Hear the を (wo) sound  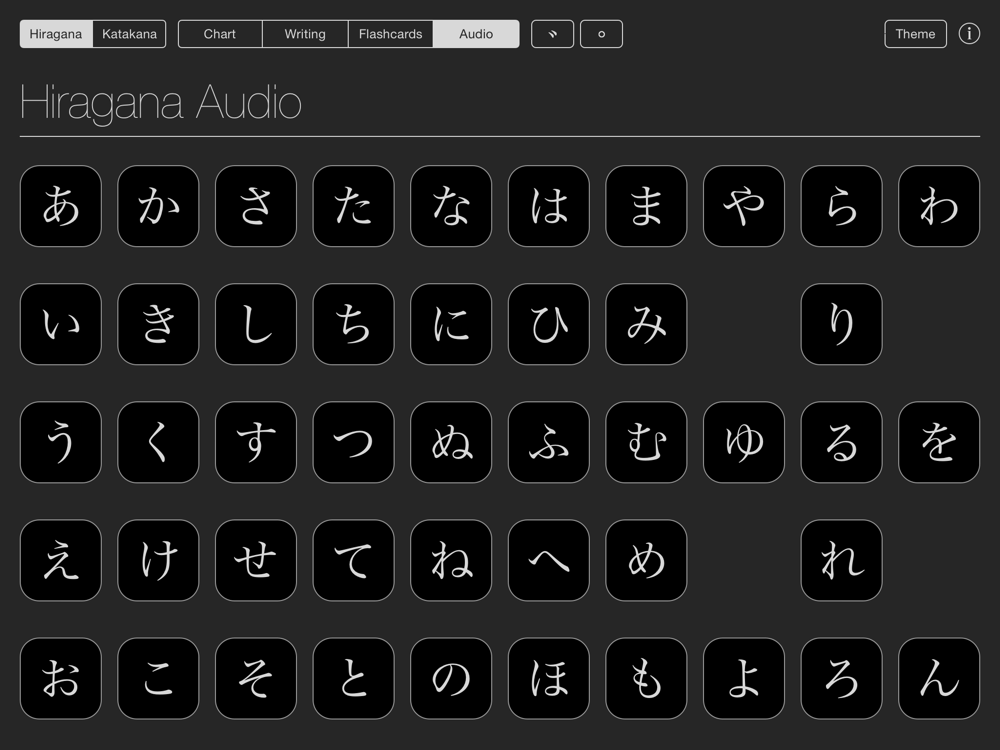point(939,442)
